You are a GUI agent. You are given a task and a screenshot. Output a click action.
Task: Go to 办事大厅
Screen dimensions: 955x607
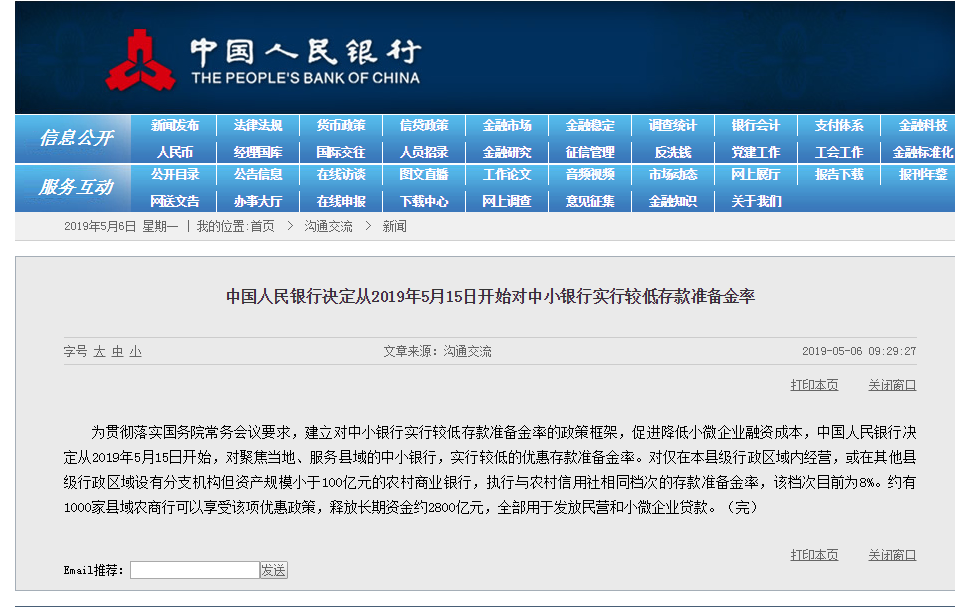pos(258,201)
